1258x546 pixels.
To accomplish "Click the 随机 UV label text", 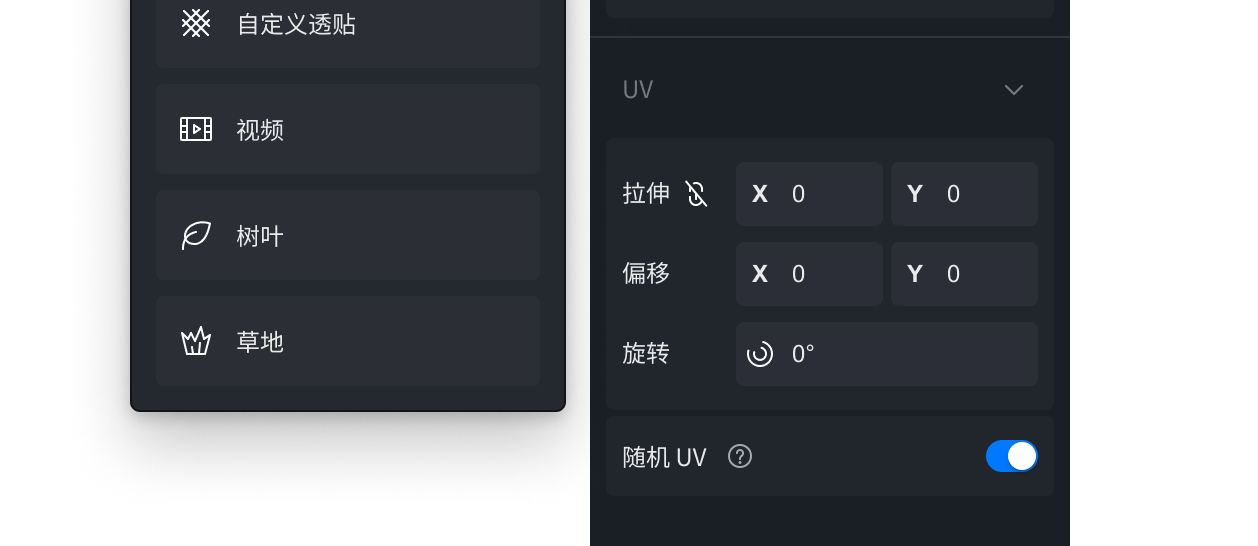I will (664, 457).
